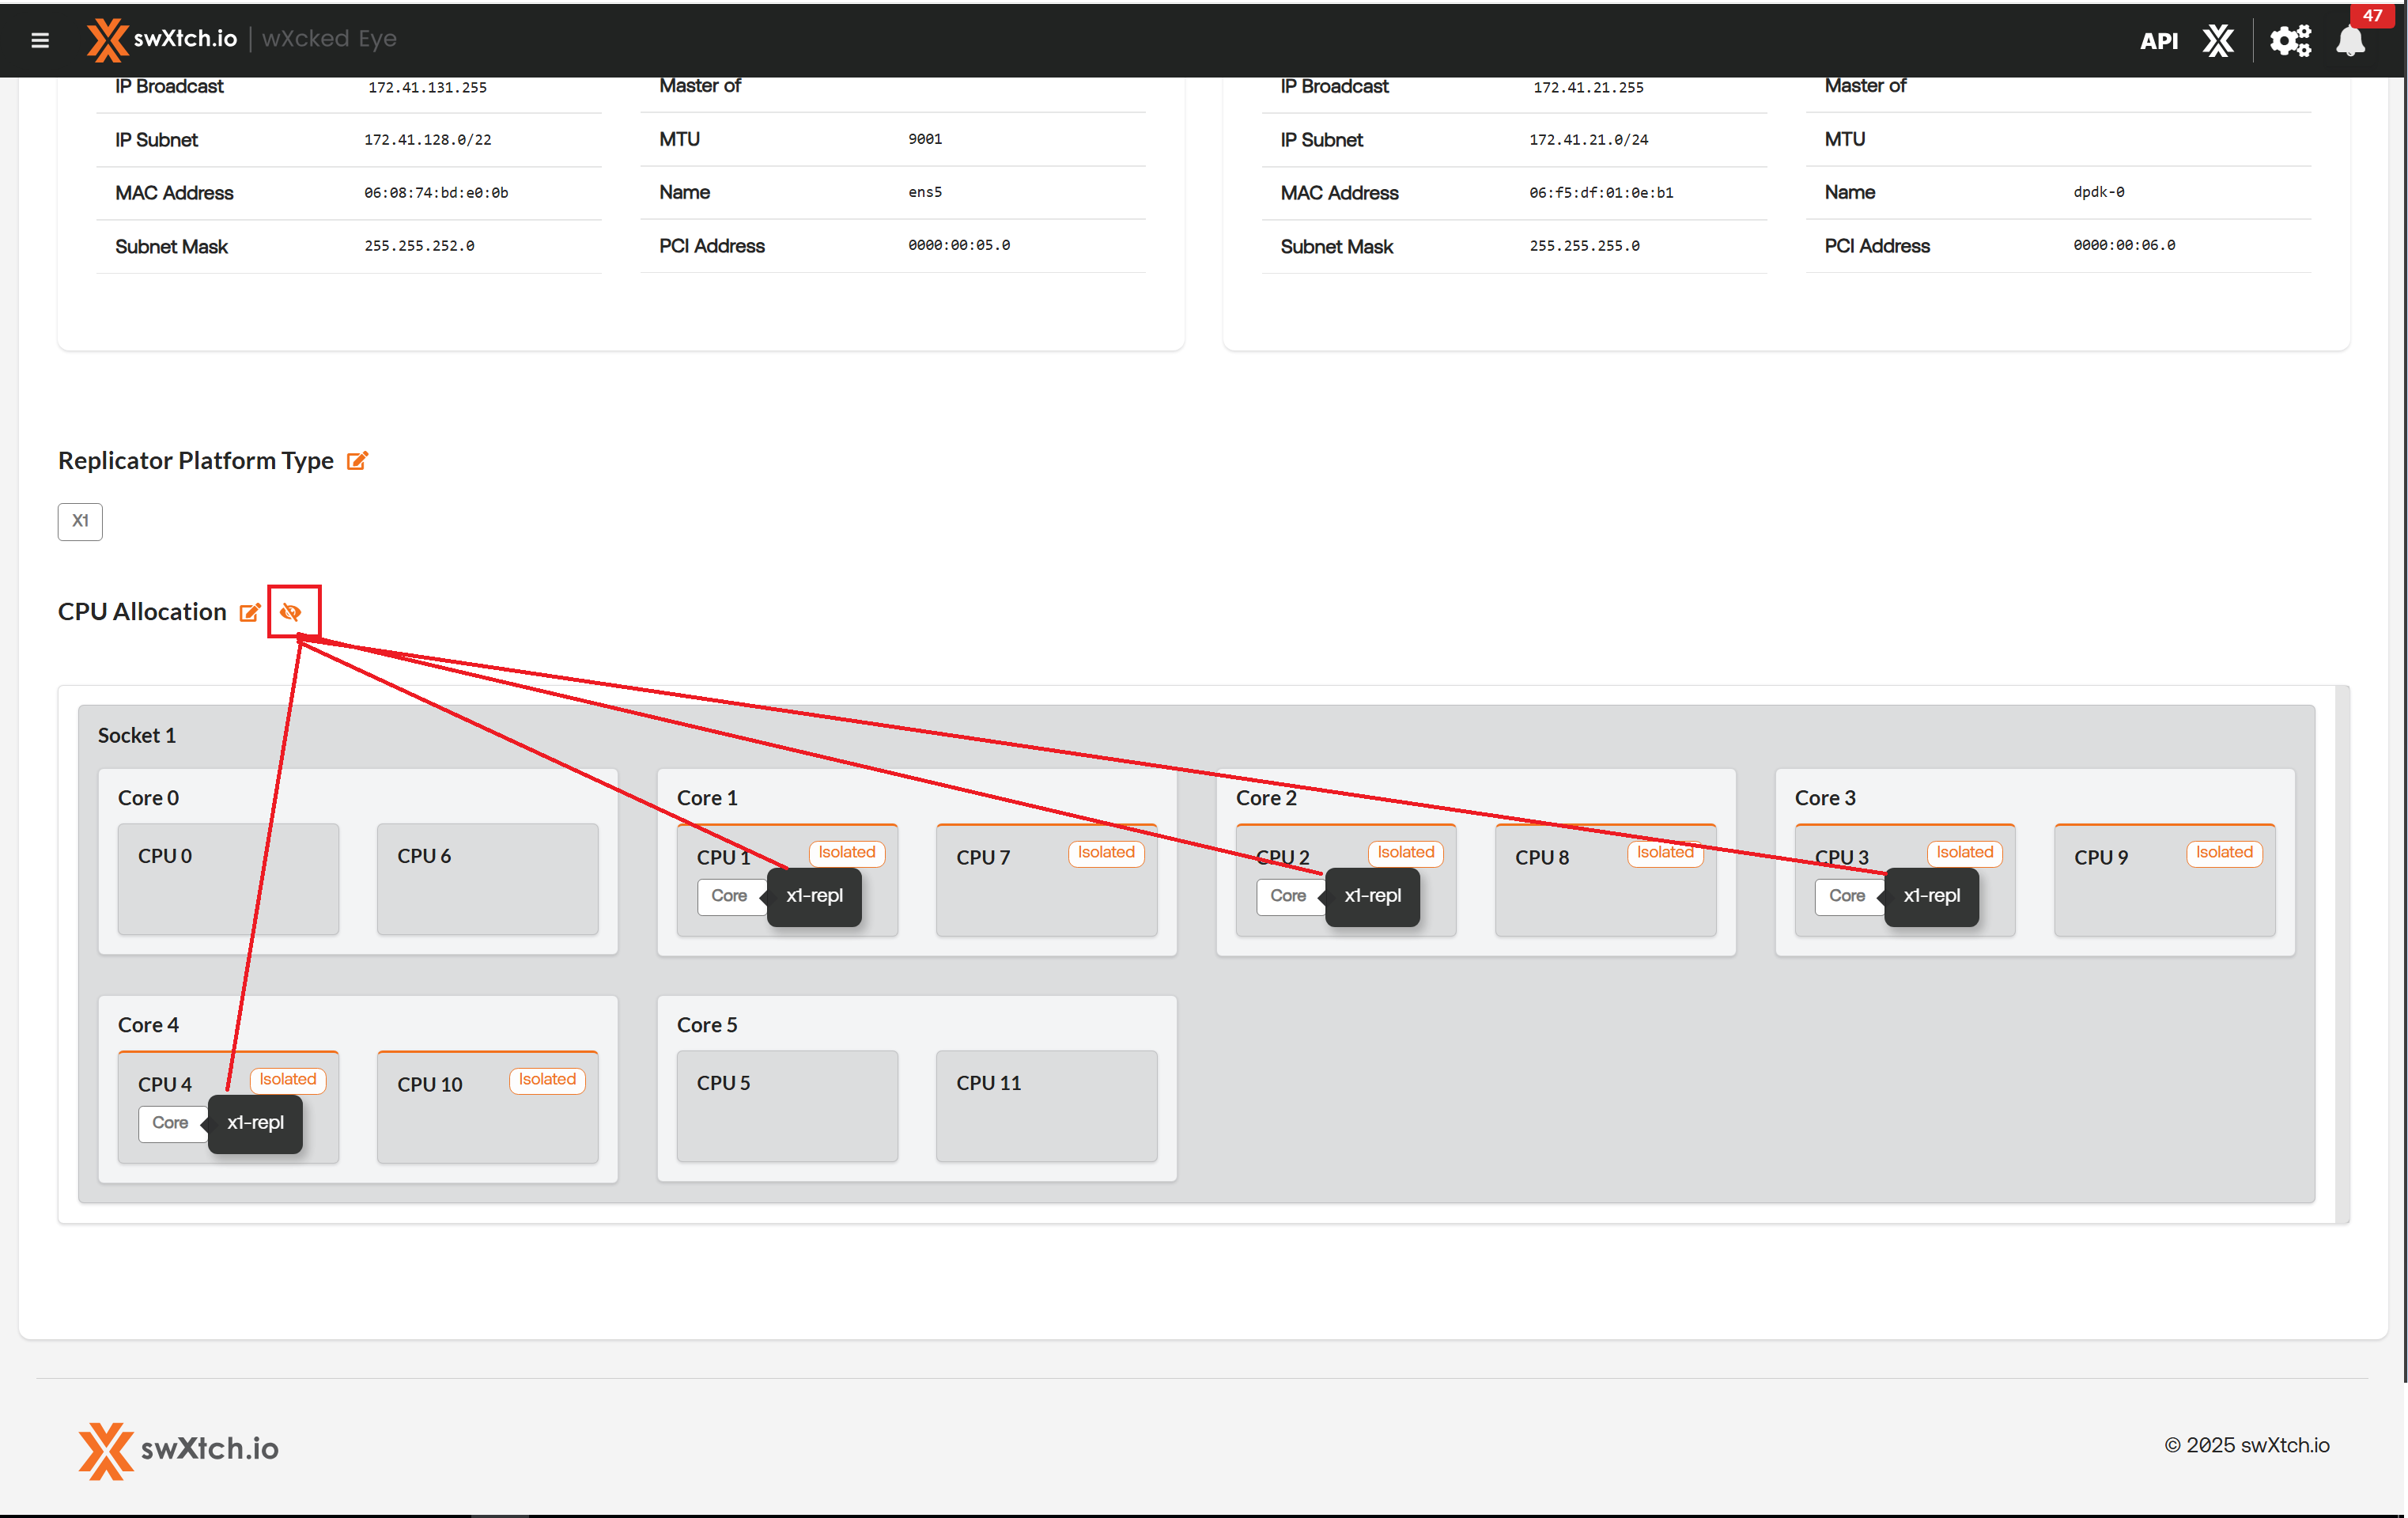Open notifications bell with 47 badge

point(2350,41)
